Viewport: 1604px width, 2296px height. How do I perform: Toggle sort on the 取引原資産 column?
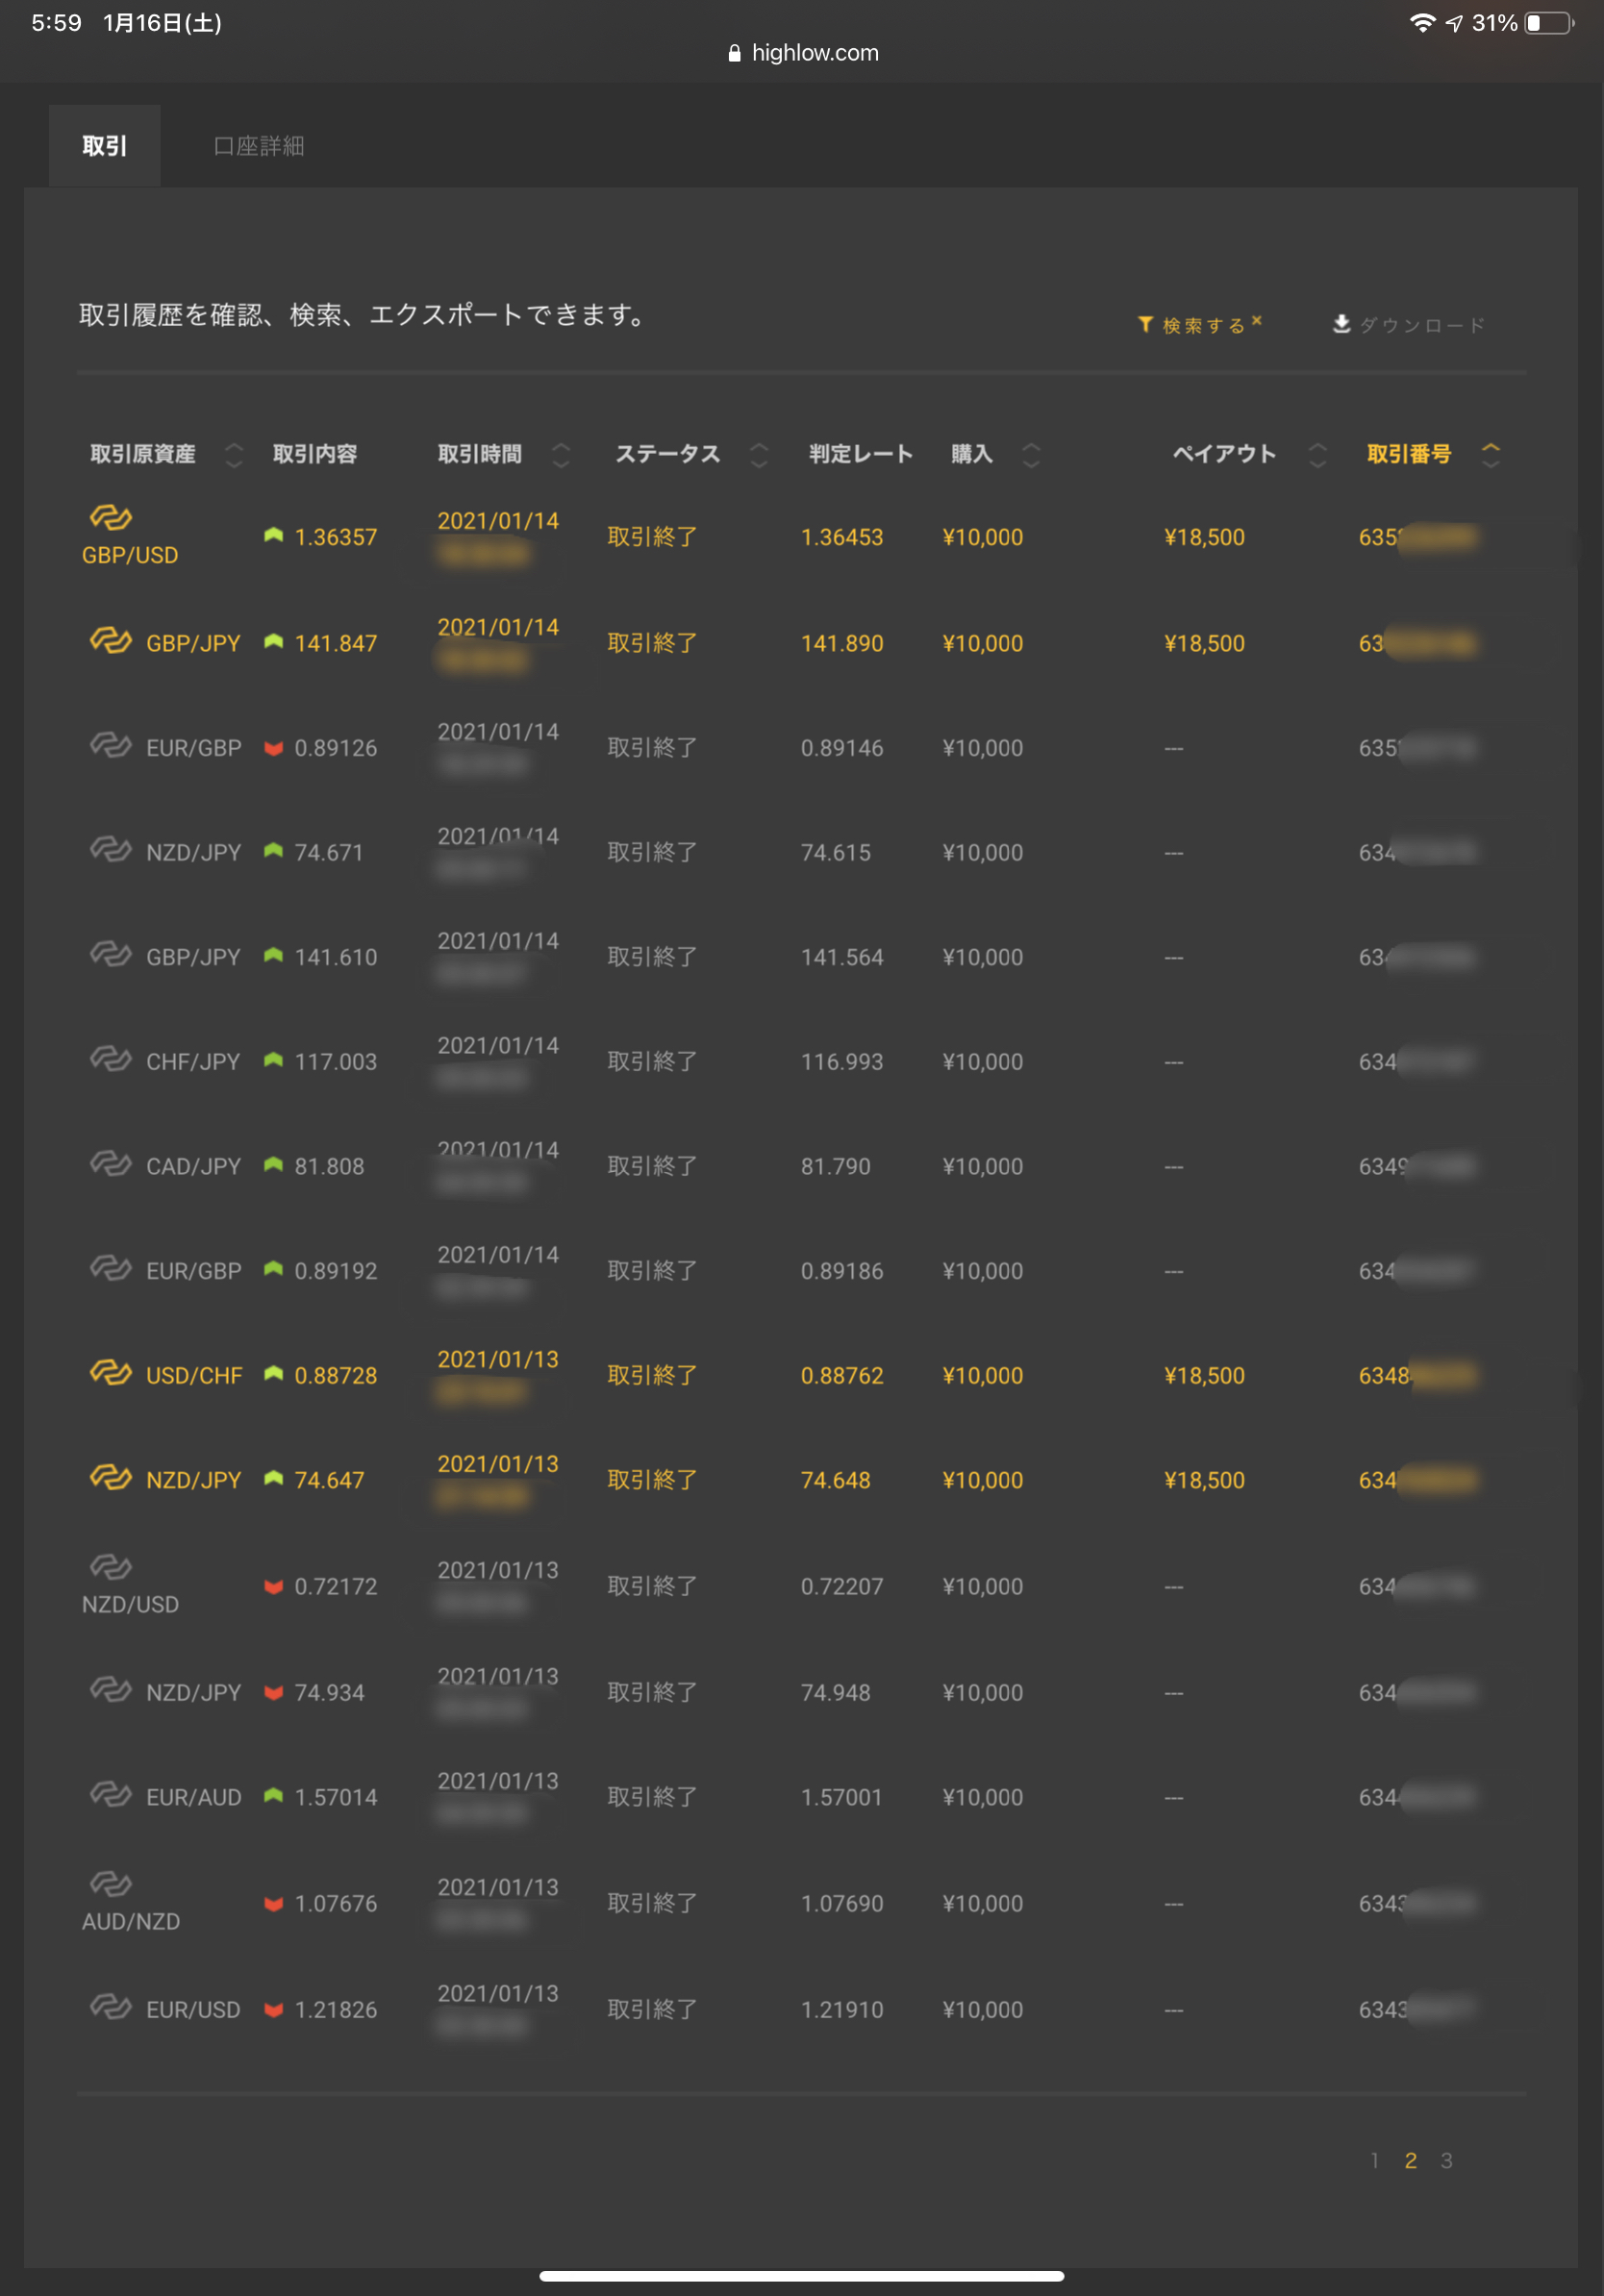tap(234, 455)
